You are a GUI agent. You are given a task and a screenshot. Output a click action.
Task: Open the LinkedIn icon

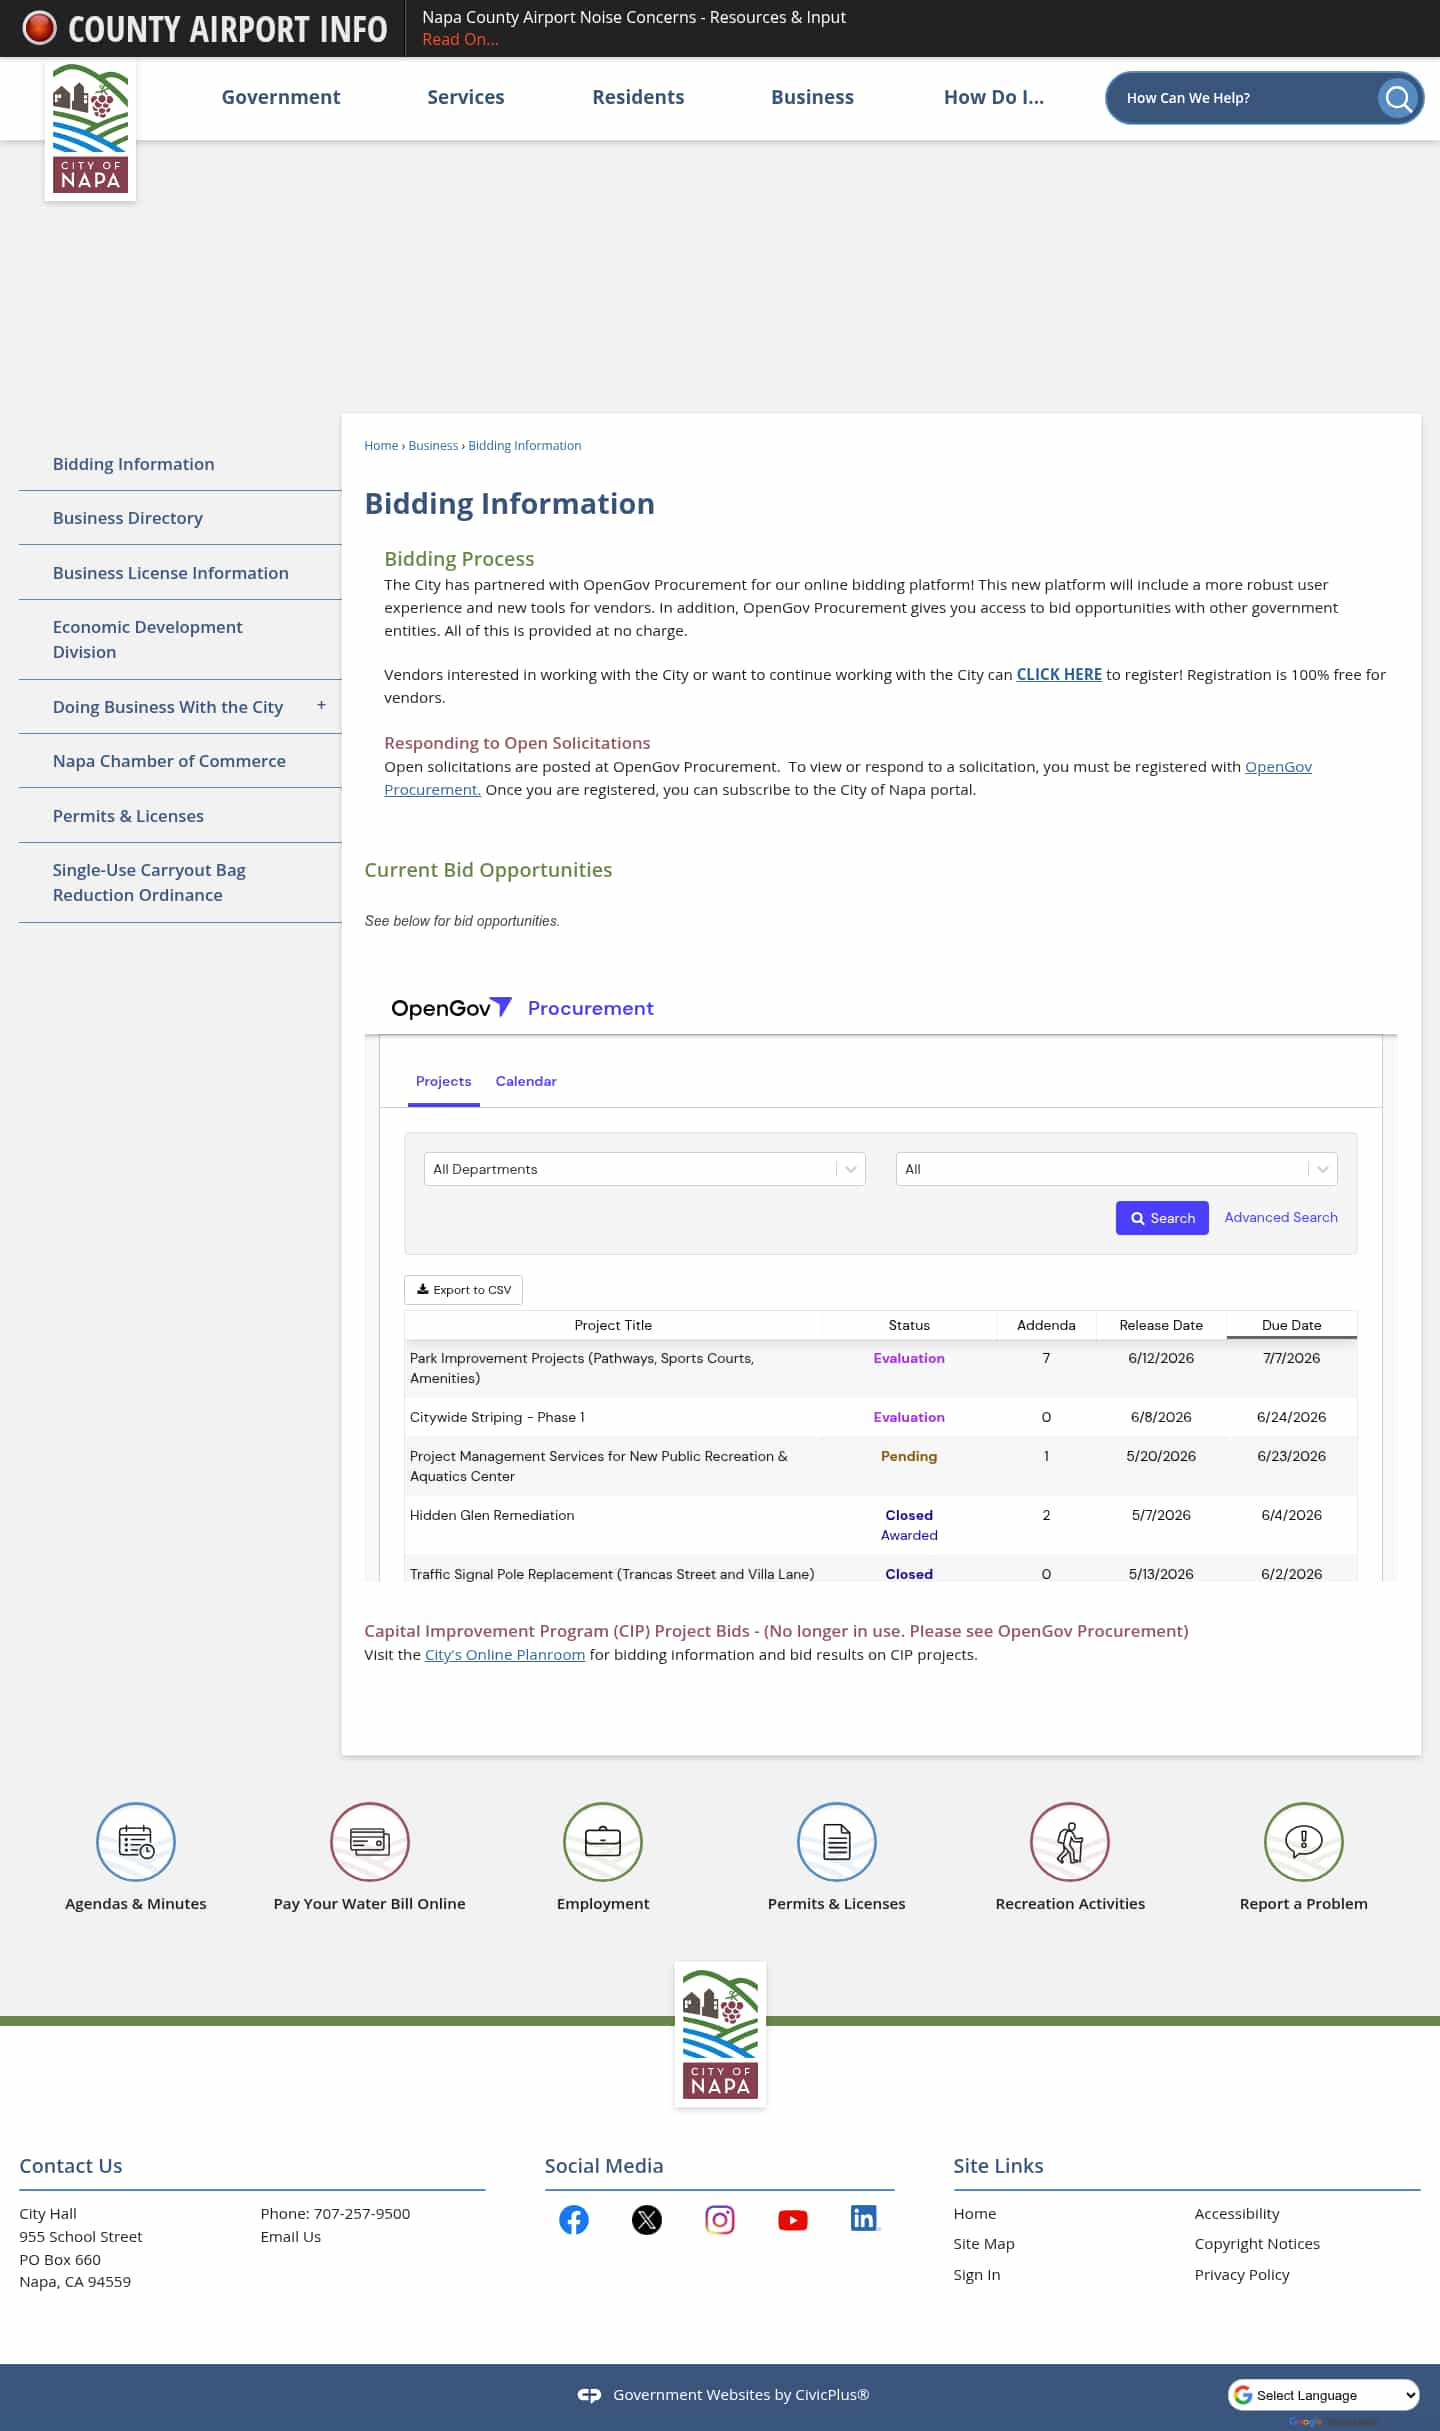(865, 2218)
